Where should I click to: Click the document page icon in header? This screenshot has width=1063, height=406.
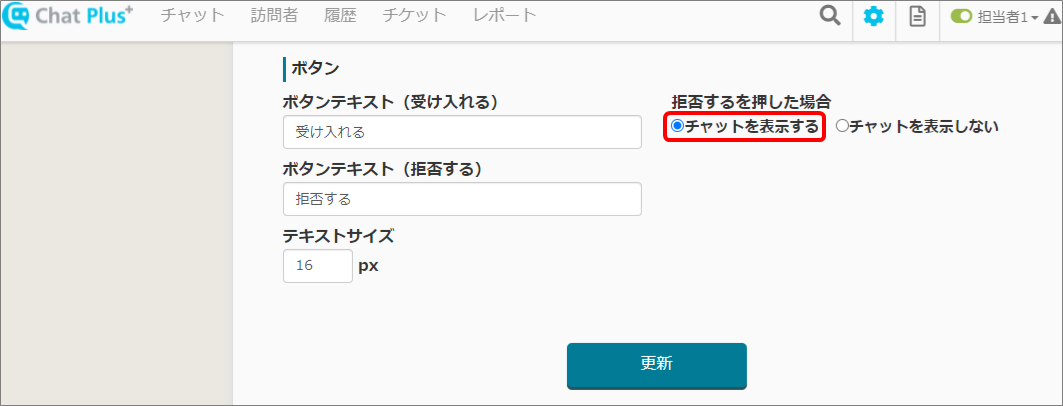coord(917,17)
